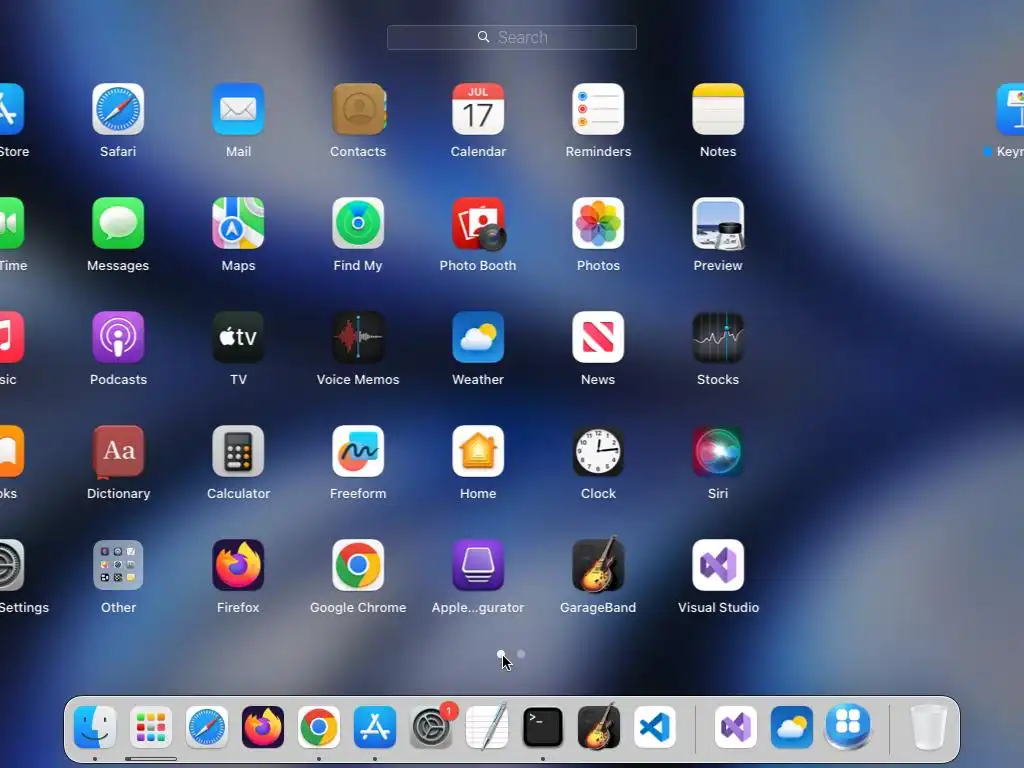Open Weather from the Dock
Viewport: 1024px width, 768px height.
(792, 727)
